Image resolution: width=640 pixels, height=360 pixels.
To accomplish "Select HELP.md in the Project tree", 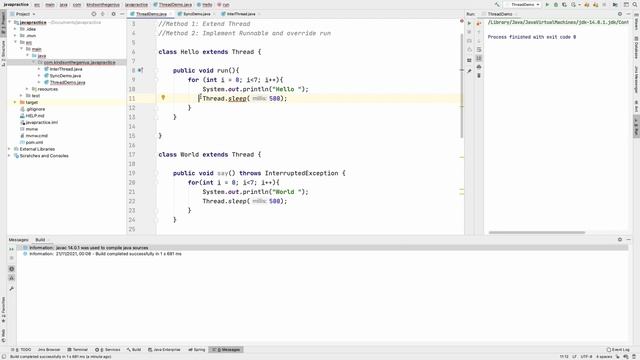I will (34, 116).
